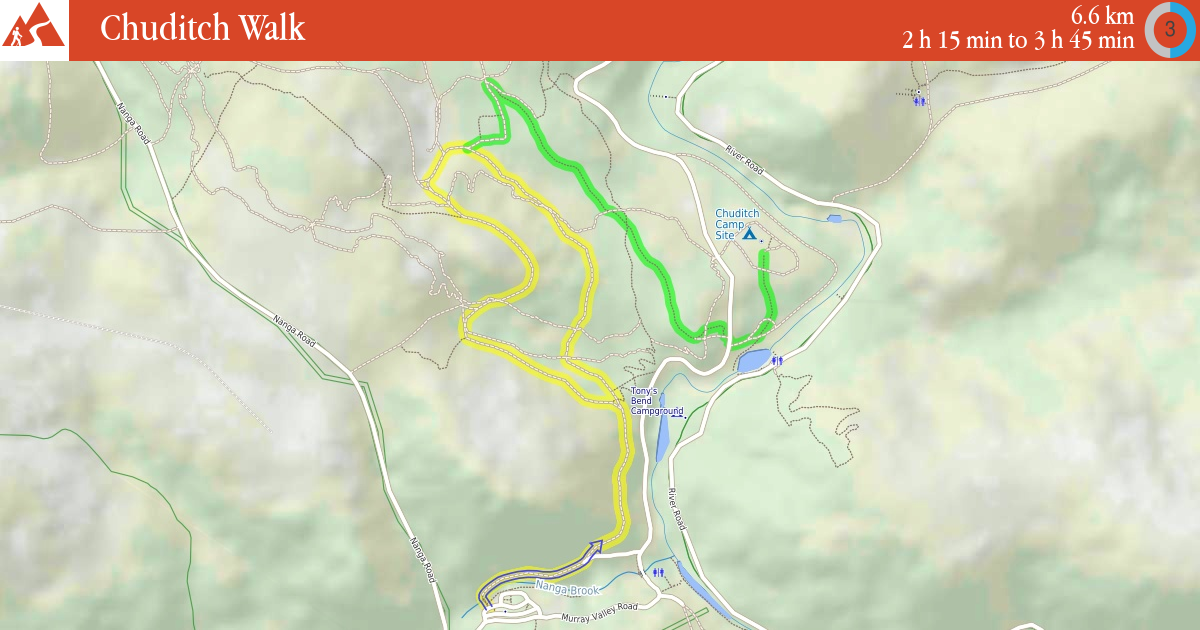This screenshot has width=1200, height=630.
Task: Select the Chuditch Camp Site tent icon
Action: click(x=749, y=233)
